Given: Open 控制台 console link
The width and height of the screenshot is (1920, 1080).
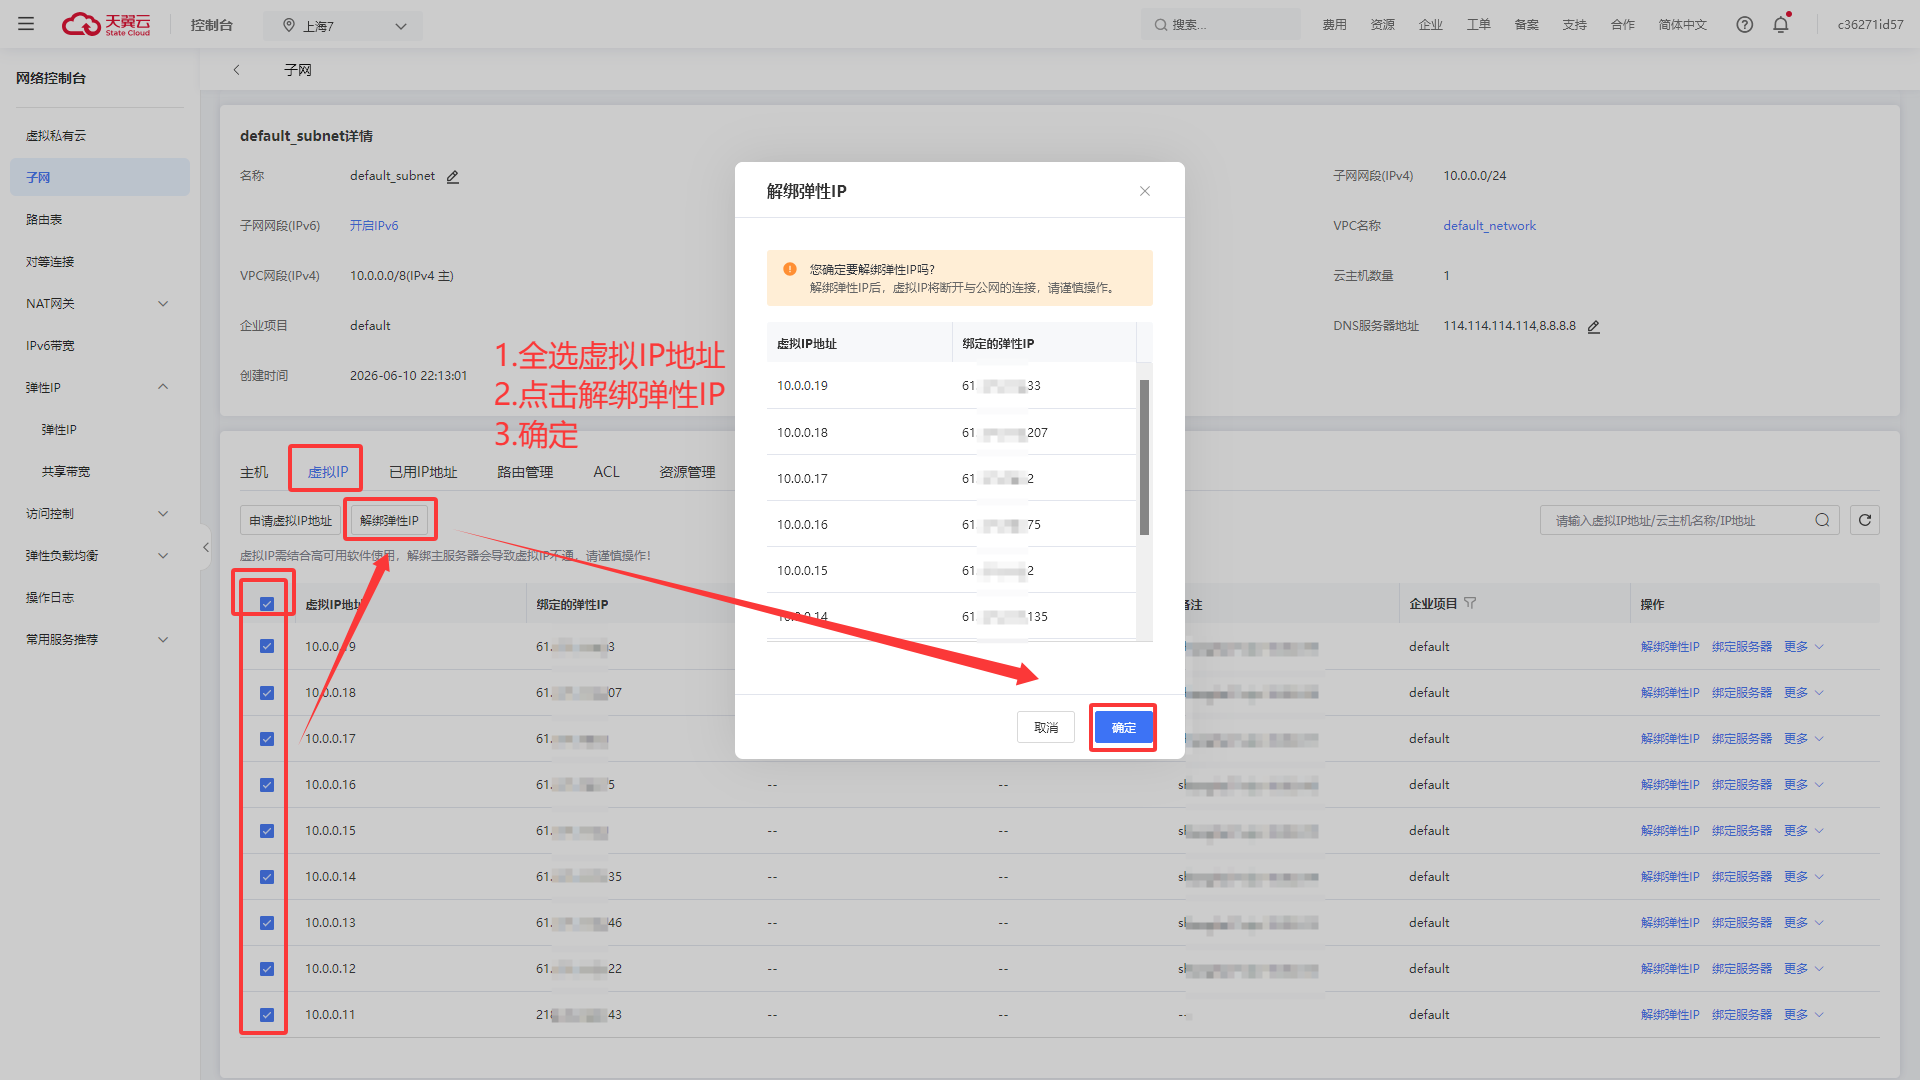Looking at the screenshot, I should click(x=211, y=25).
